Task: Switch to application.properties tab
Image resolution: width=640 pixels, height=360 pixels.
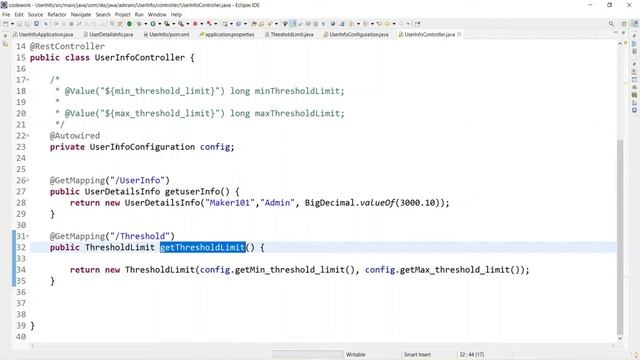Action: pyautogui.click(x=227, y=35)
